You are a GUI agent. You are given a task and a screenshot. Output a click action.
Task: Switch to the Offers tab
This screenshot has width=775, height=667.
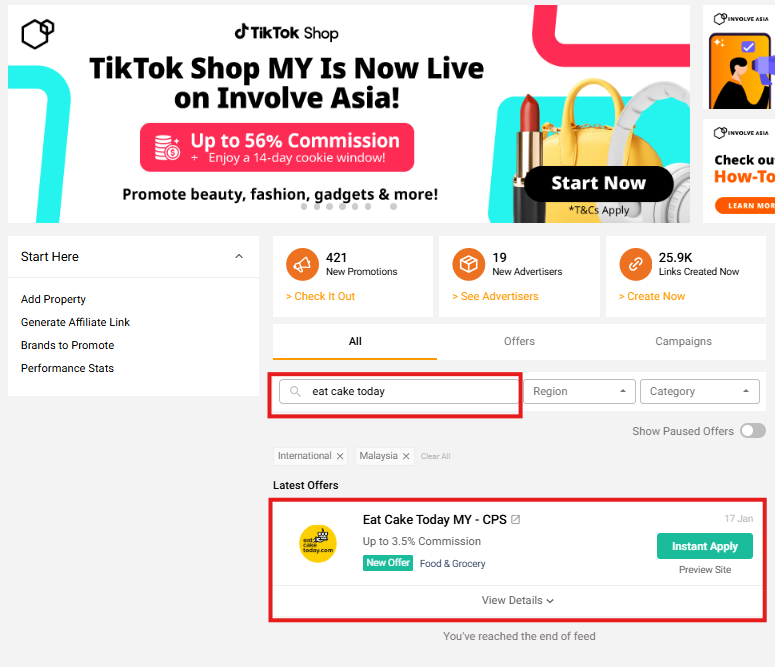pos(519,341)
